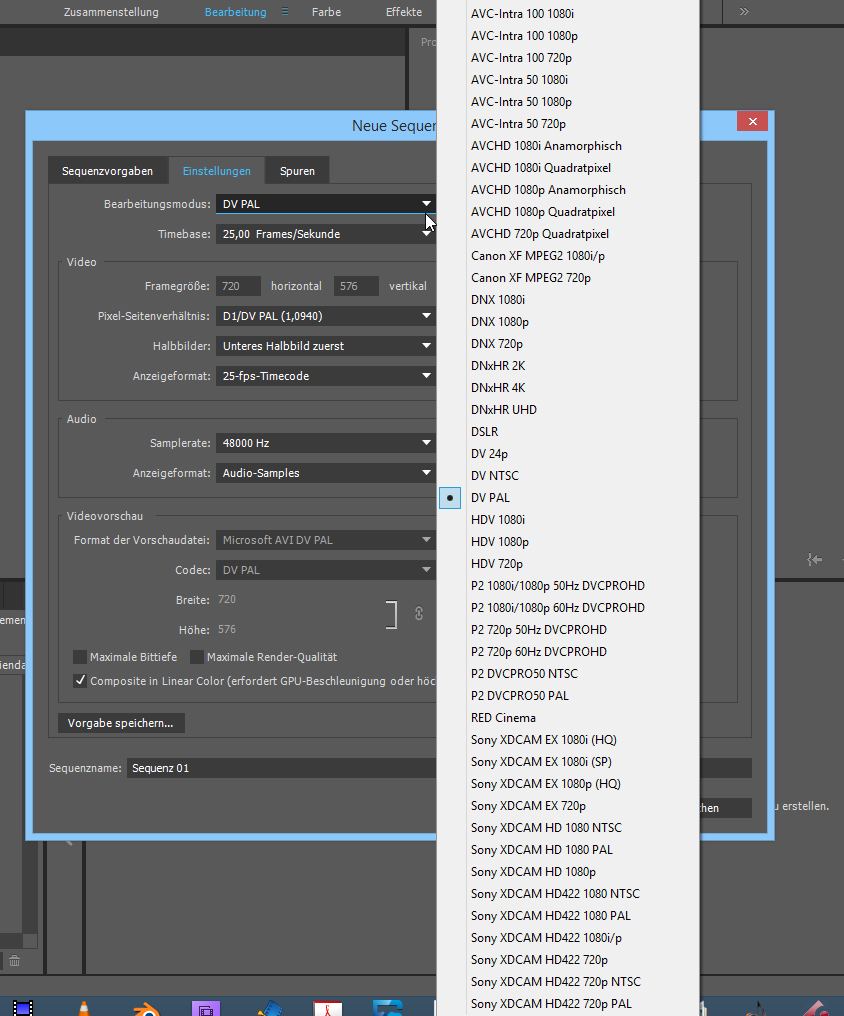Open the Timebase dropdown

325,234
